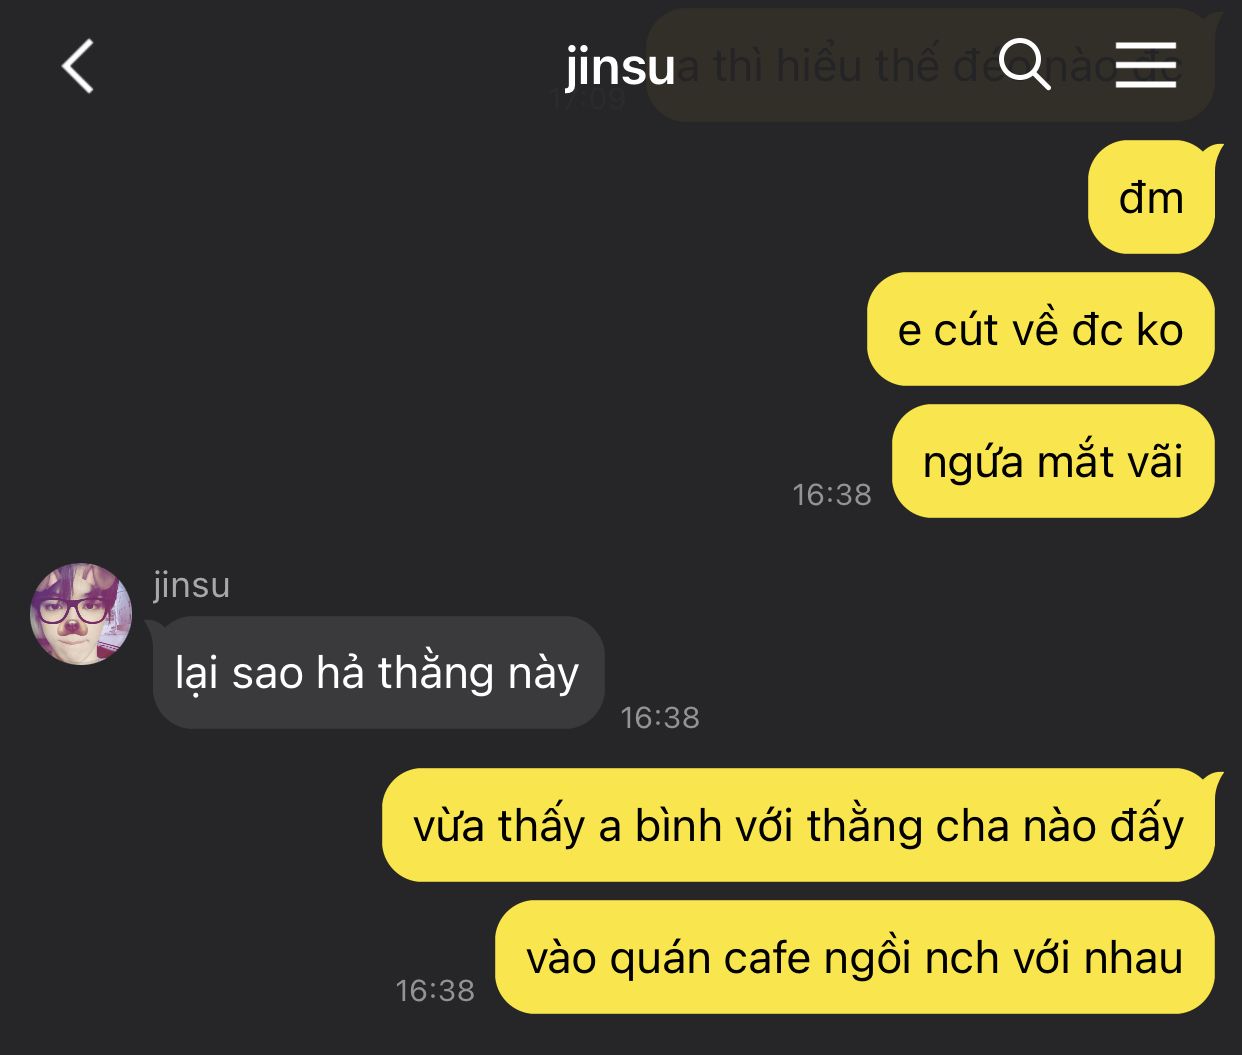Select the "ngứa mắt vãi" message bubble

(1053, 461)
